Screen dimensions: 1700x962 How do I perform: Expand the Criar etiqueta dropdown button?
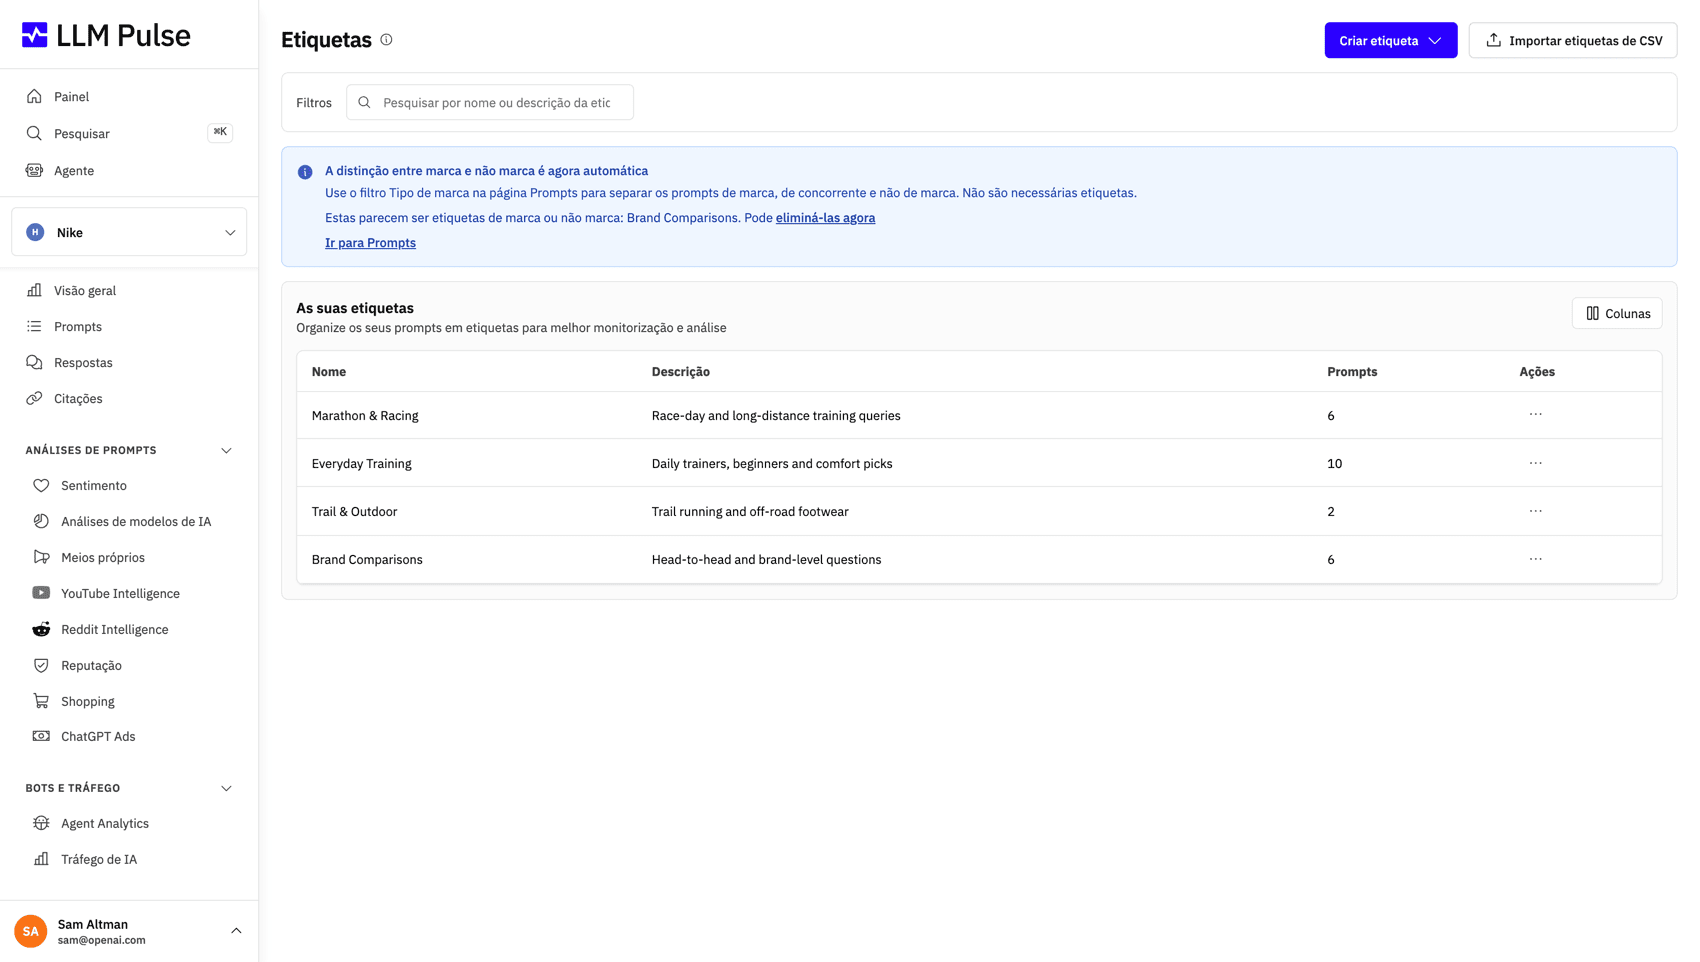(x=1390, y=40)
